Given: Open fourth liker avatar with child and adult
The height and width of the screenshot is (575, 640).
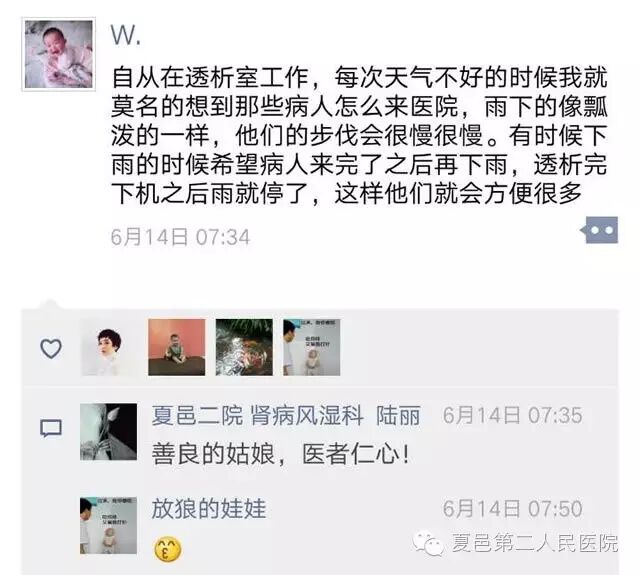Looking at the screenshot, I should [312, 347].
